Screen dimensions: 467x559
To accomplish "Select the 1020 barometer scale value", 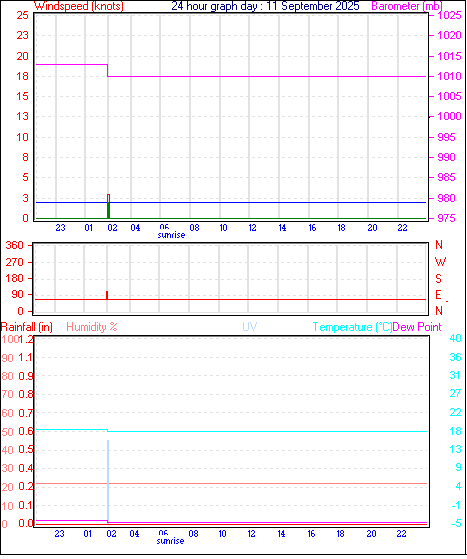I will (449, 35).
